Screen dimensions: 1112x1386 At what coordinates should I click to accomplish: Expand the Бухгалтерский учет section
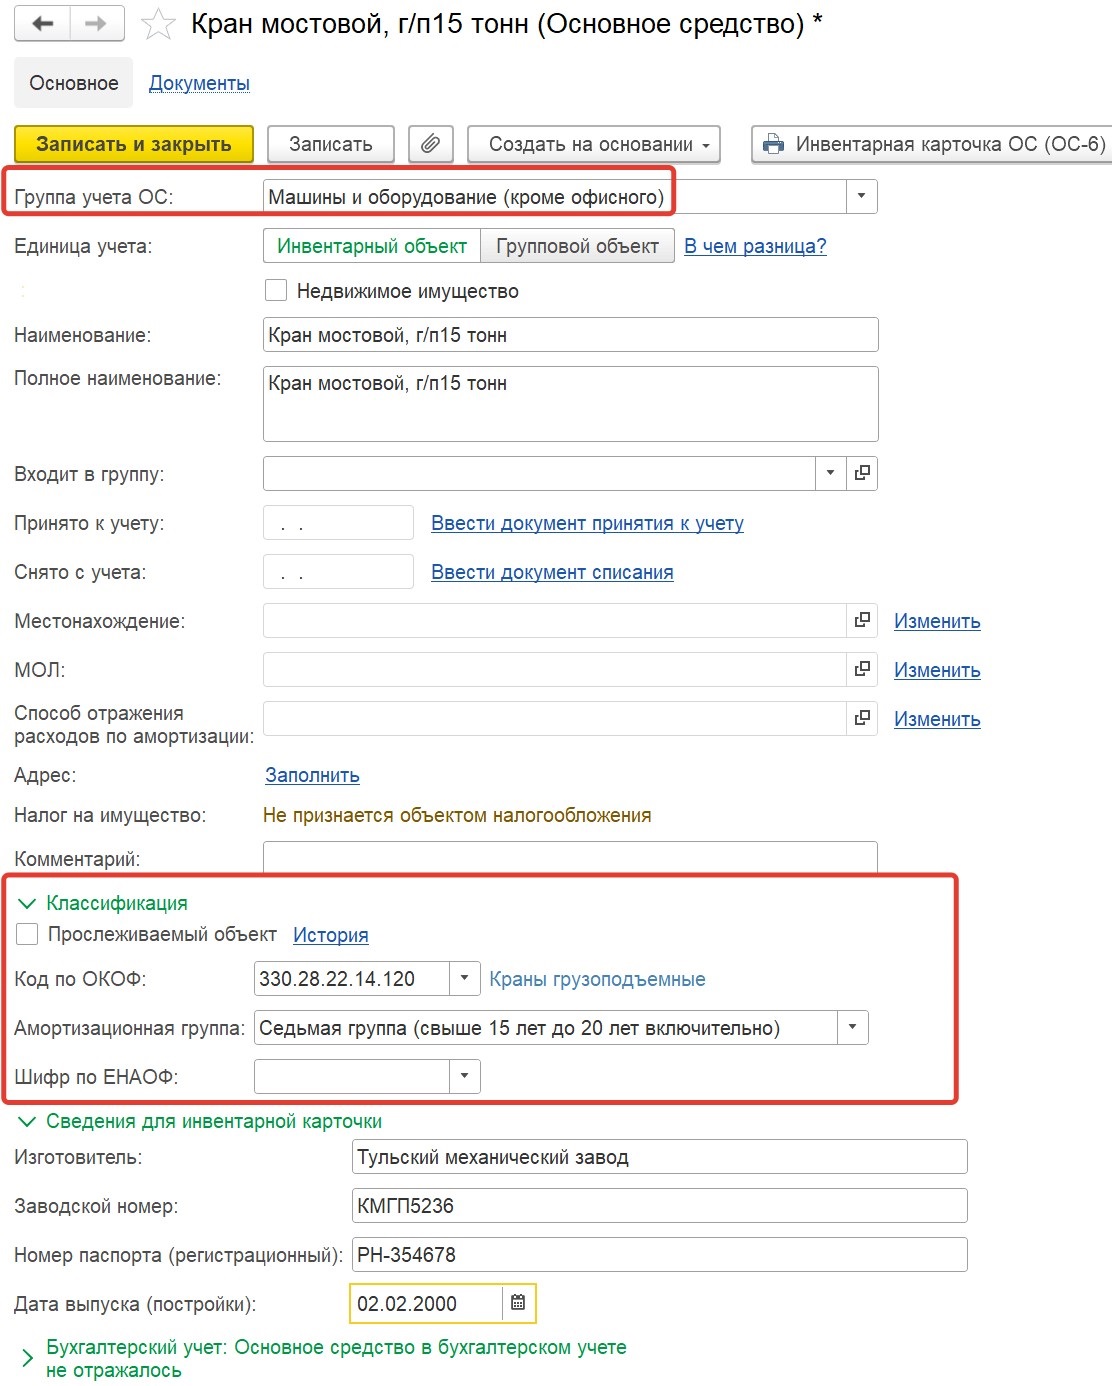(x=27, y=1358)
